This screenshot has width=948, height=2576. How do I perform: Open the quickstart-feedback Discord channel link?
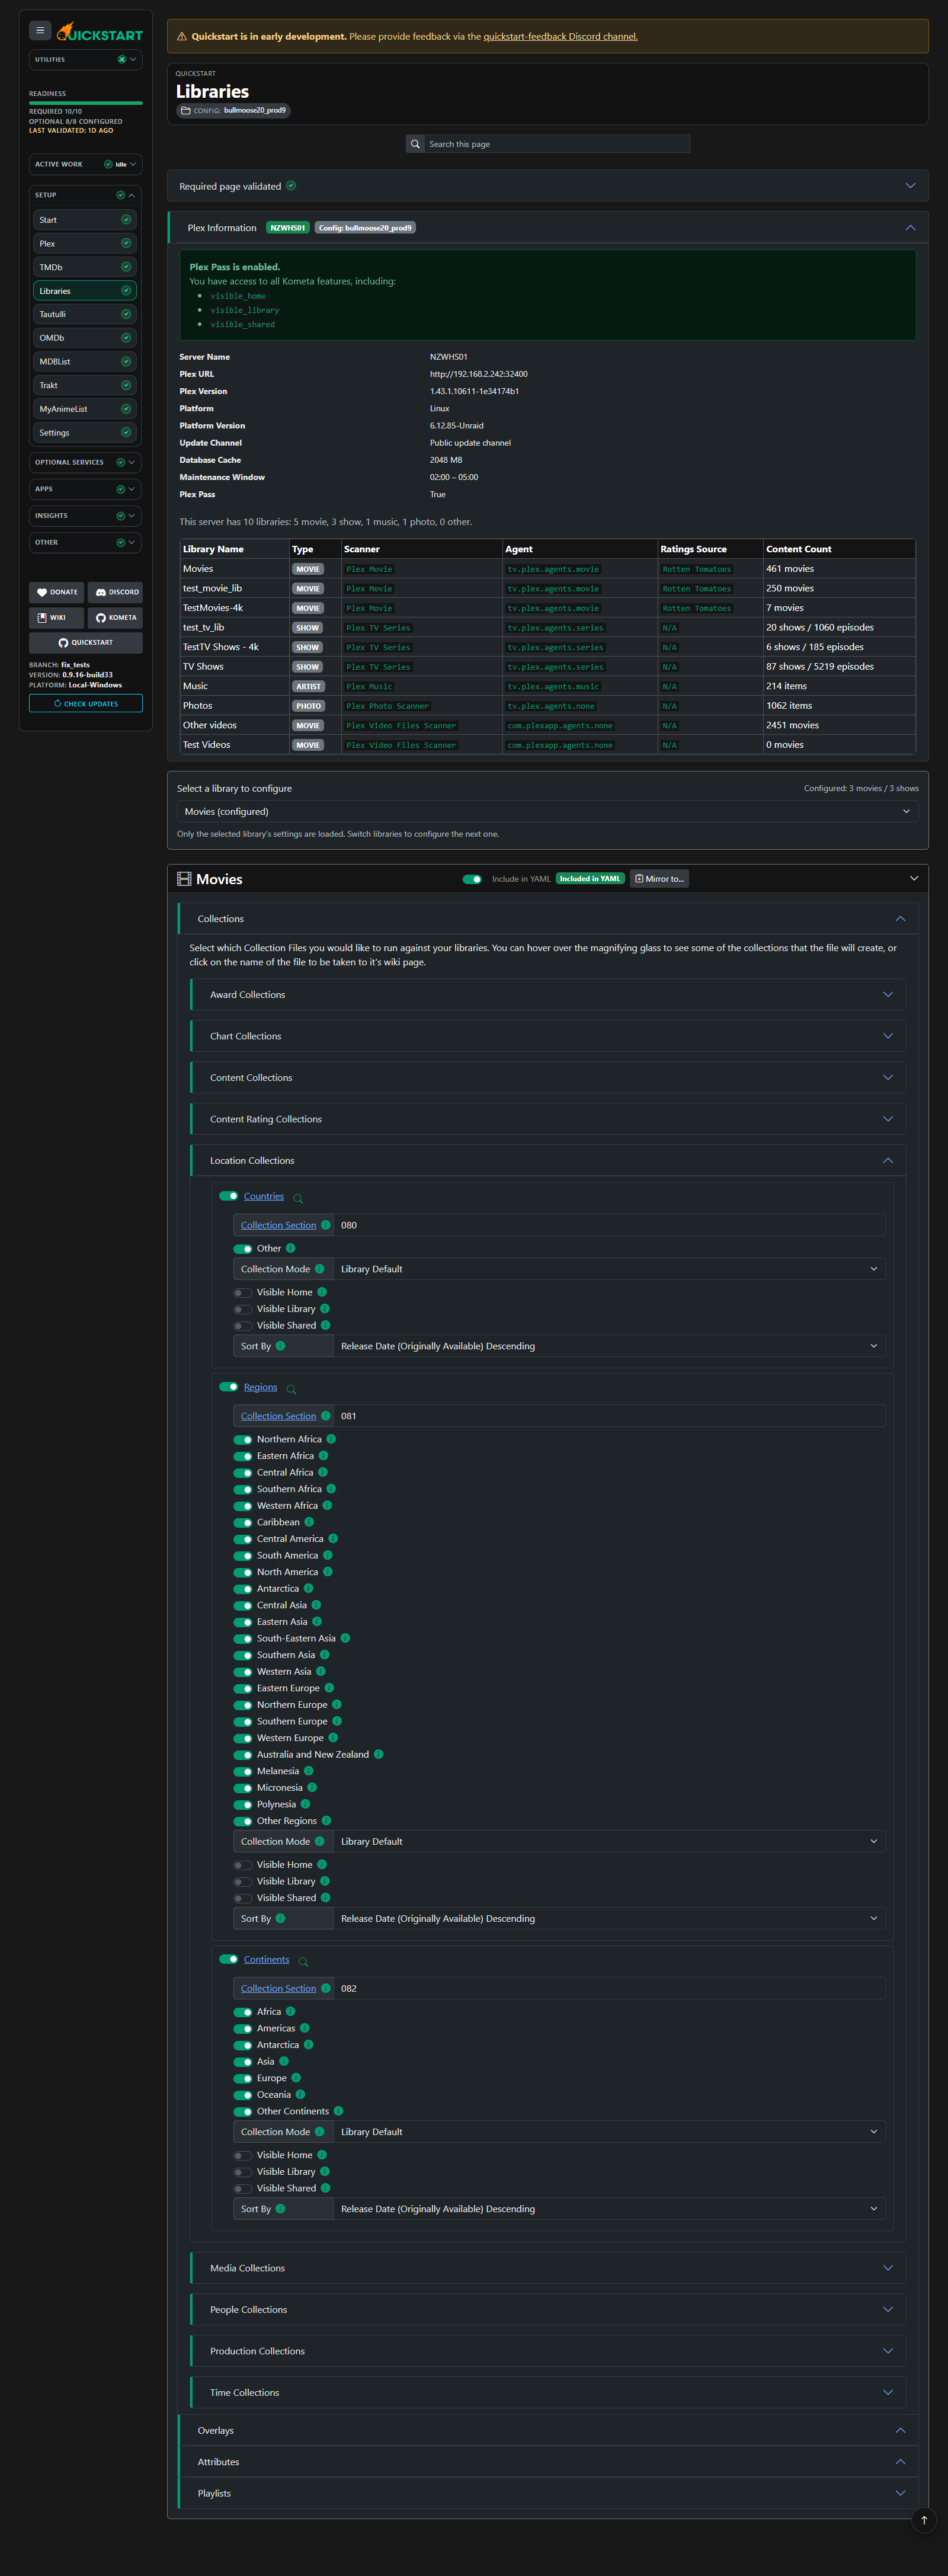pos(560,37)
